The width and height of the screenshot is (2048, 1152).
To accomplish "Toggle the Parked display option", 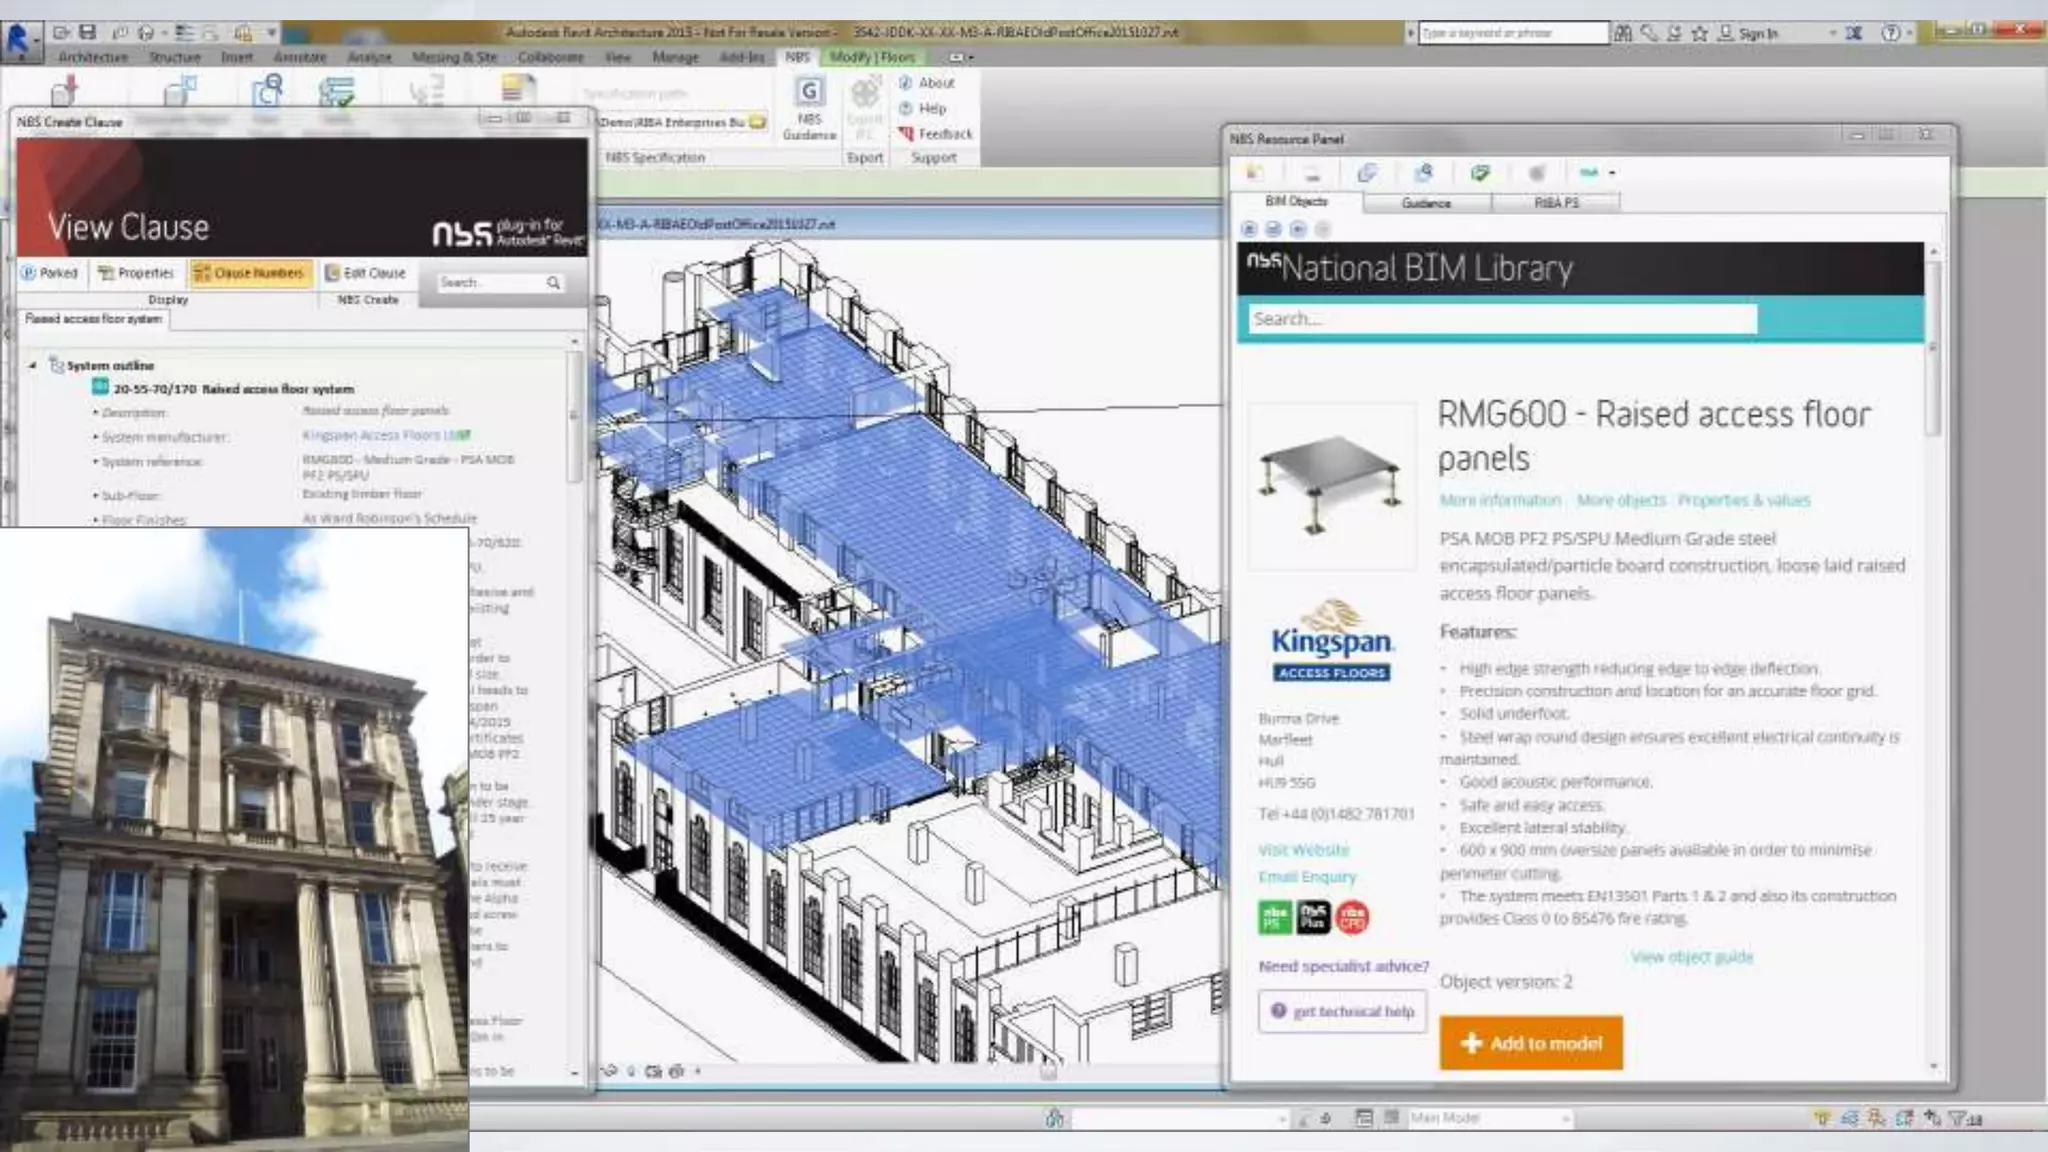I will (x=50, y=273).
